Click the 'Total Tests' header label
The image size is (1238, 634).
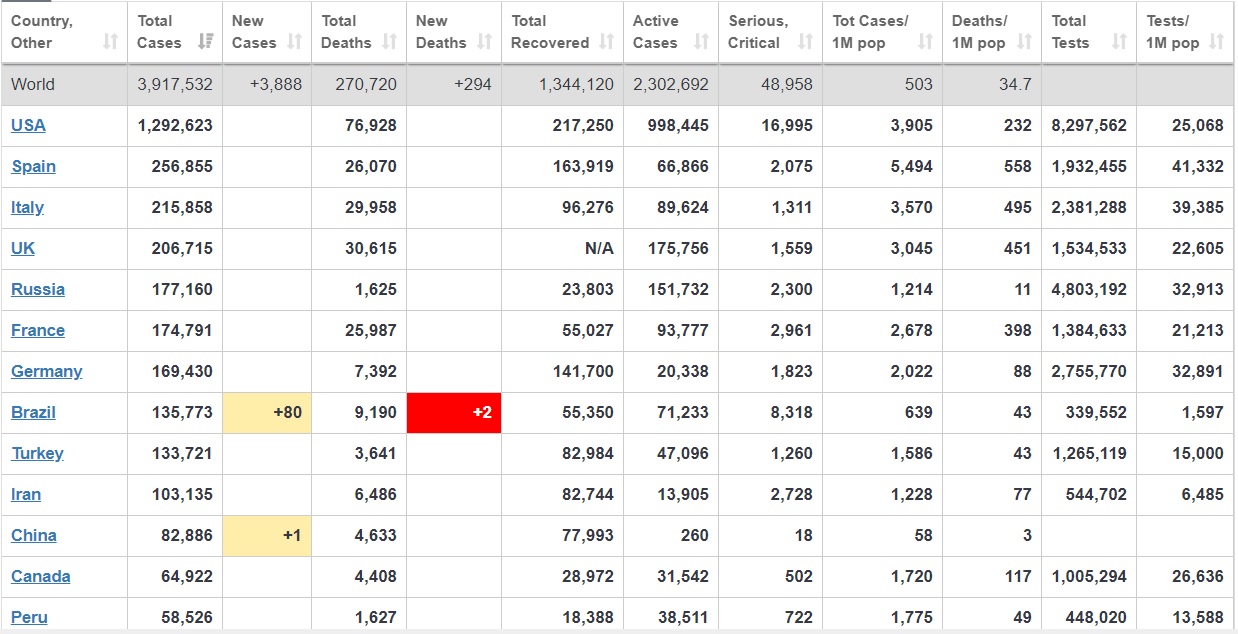pos(1071,32)
